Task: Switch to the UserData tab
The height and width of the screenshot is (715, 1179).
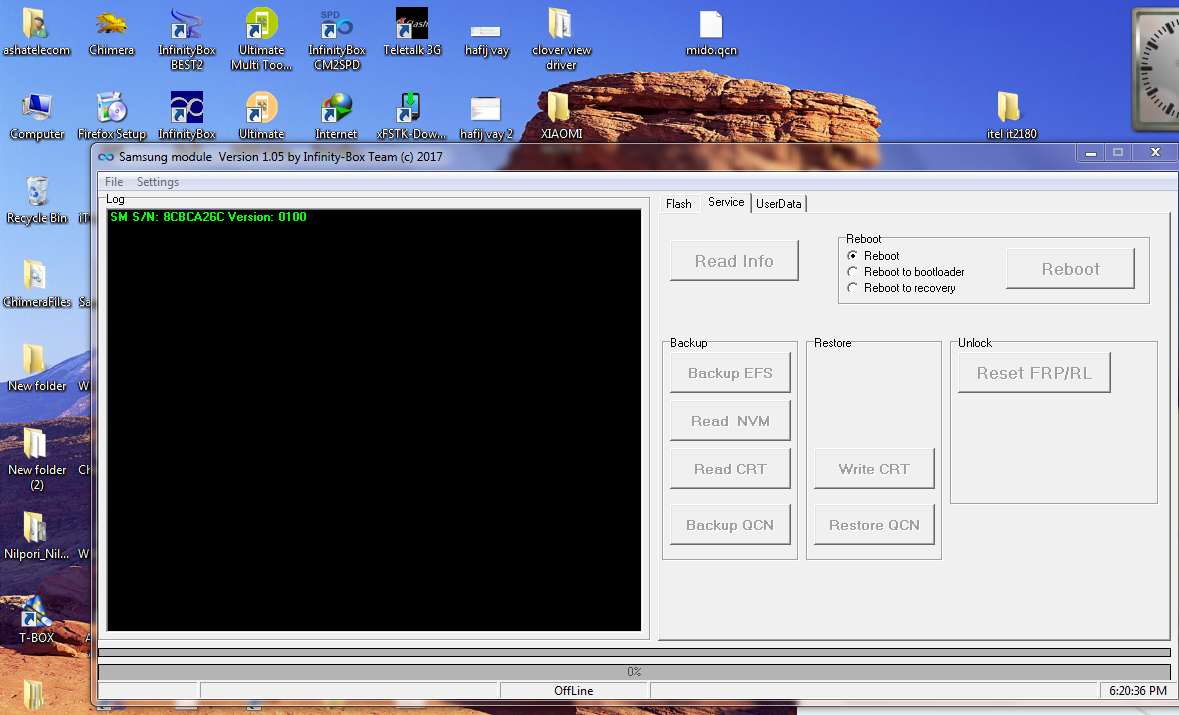Action: click(778, 204)
